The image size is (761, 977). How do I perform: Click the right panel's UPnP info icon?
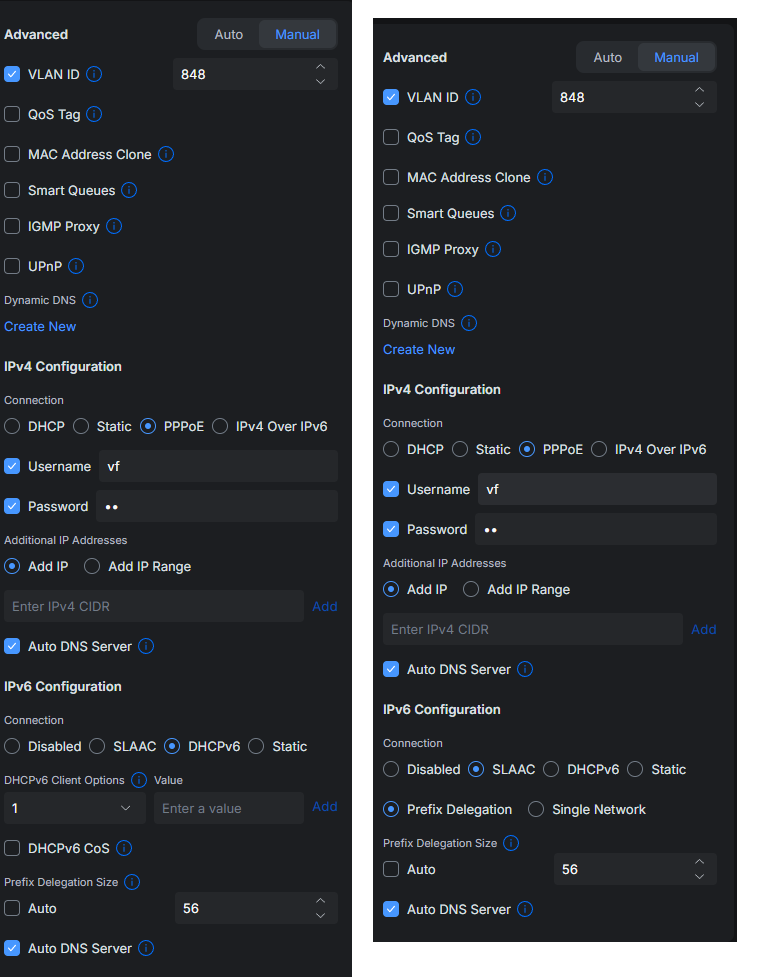[x=455, y=289]
